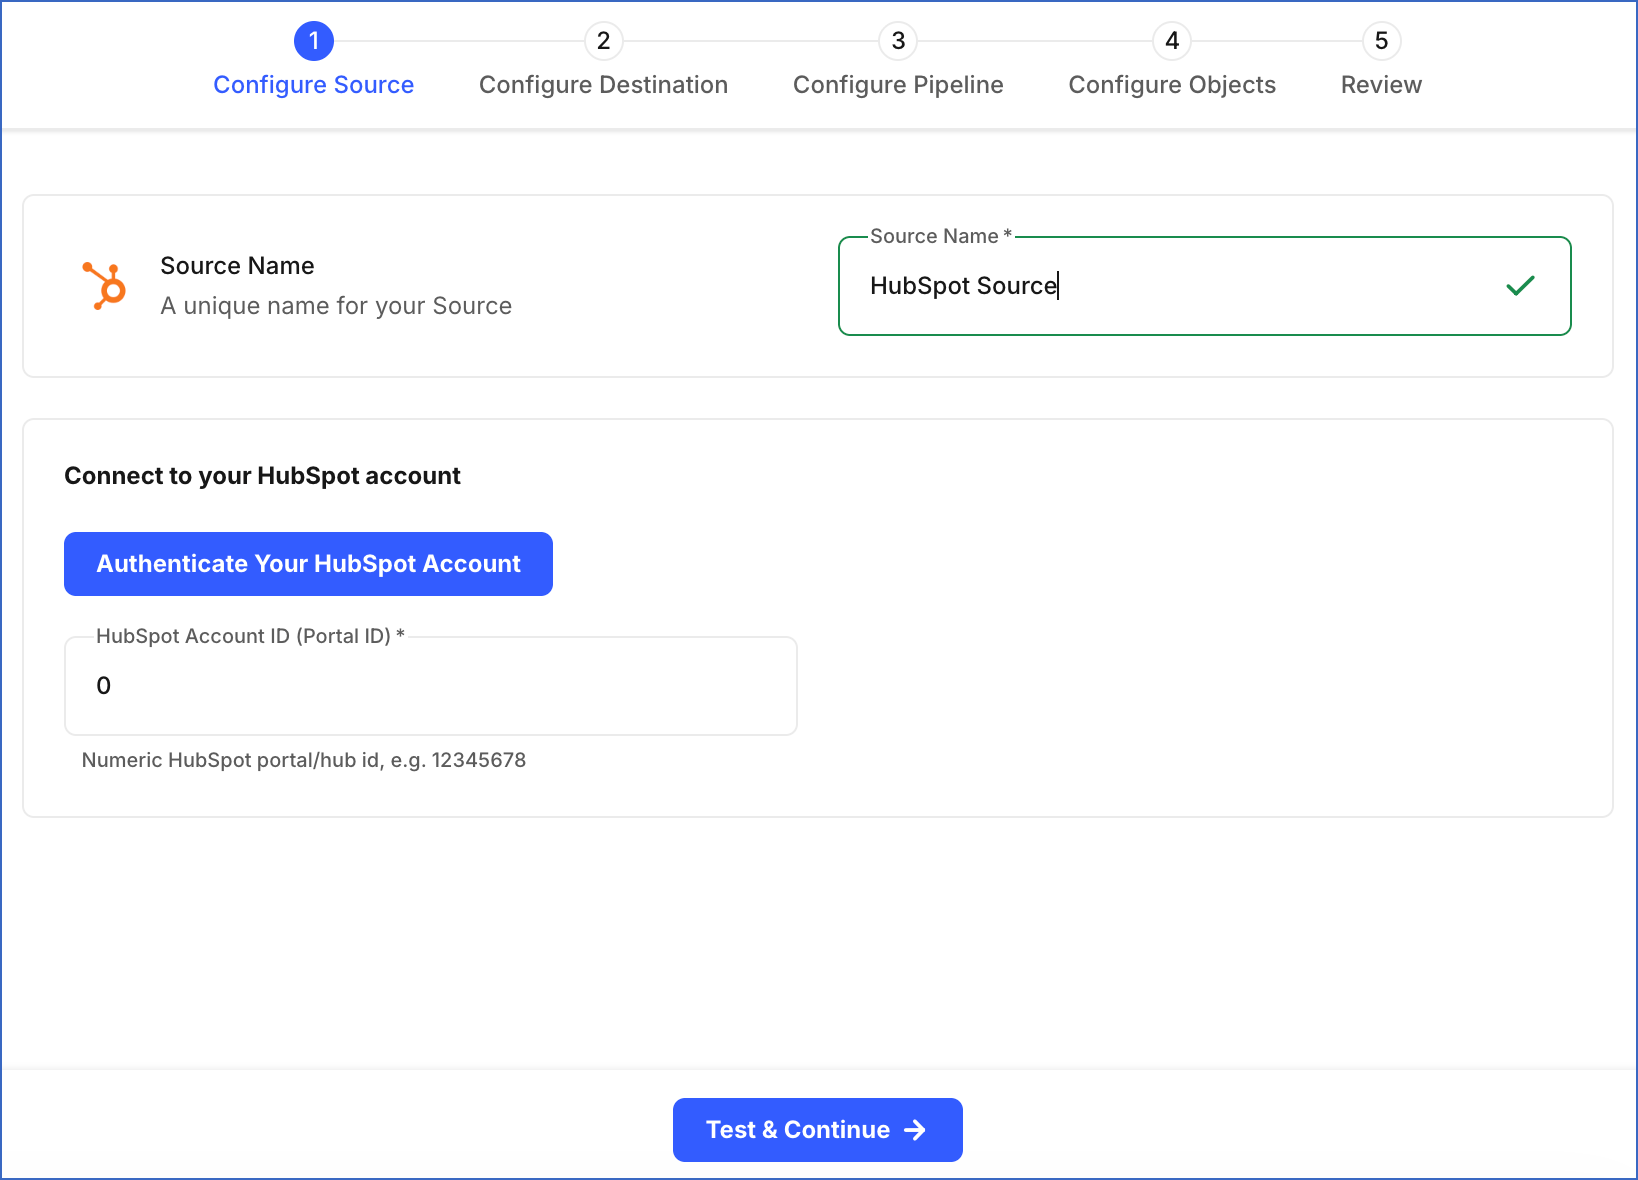1638x1180 pixels.
Task: Focus the Source Name input field
Action: 1204,286
